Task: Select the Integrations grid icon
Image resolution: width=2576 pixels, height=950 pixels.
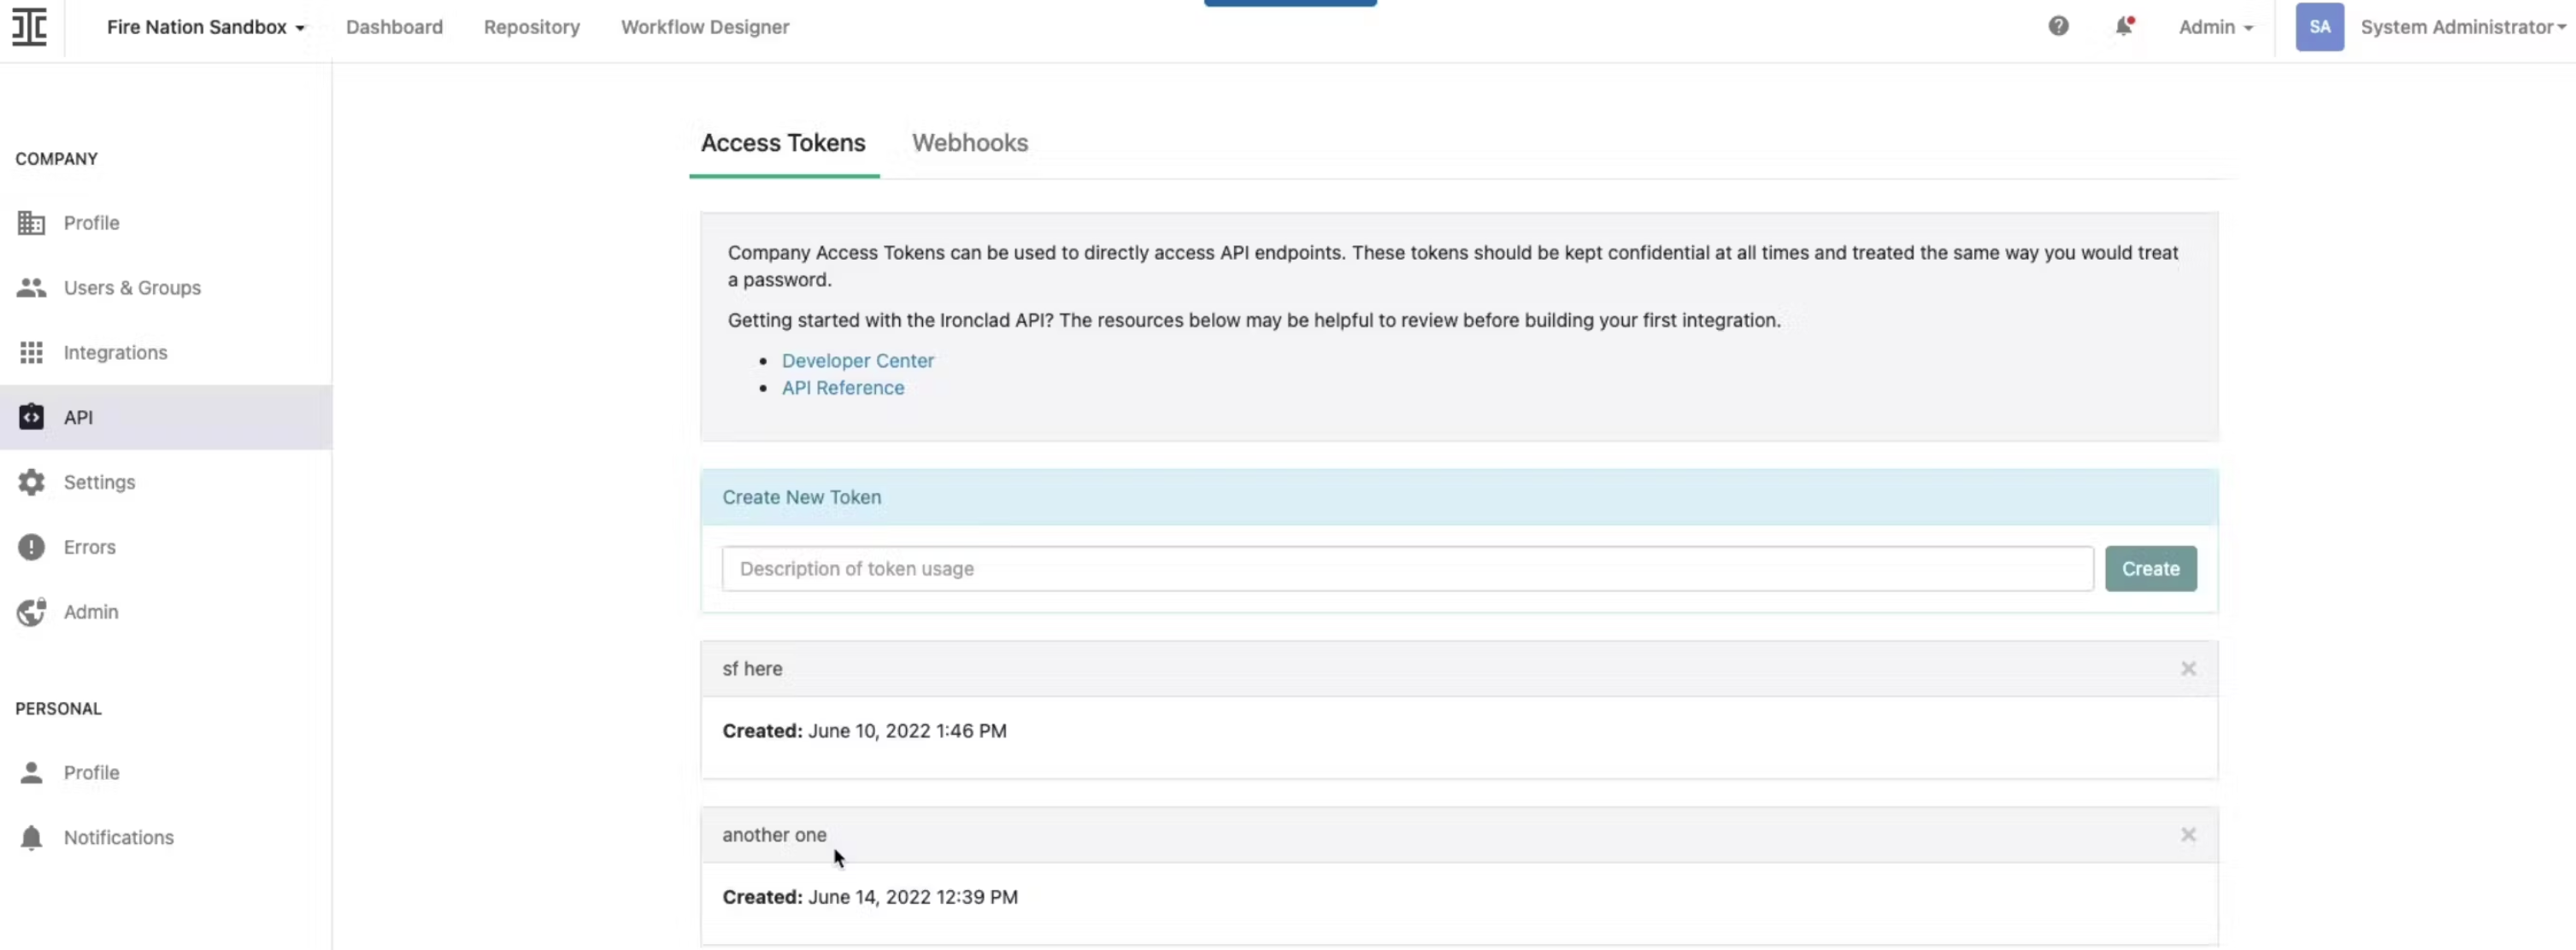Action: (x=31, y=352)
